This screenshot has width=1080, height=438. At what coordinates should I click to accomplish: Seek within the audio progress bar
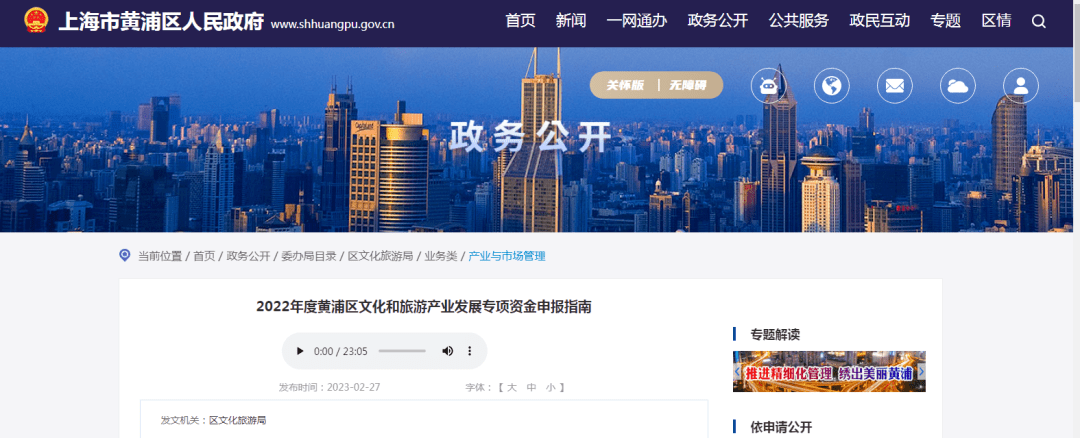pos(402,351)
